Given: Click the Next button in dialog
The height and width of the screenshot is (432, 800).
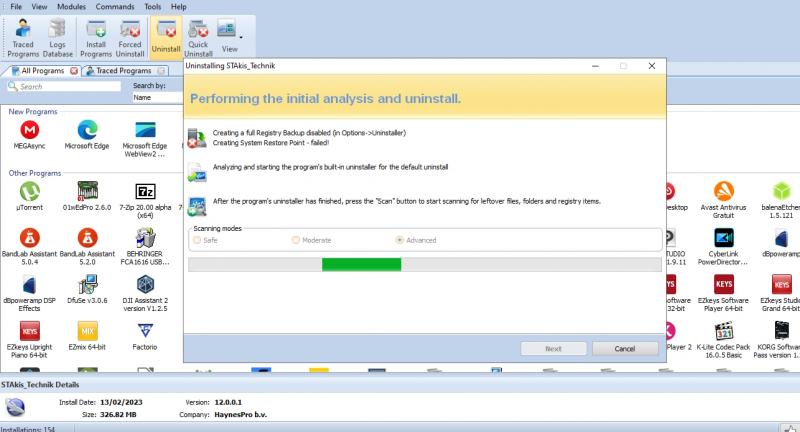Looking at the screenshot, I should (554, 349).
